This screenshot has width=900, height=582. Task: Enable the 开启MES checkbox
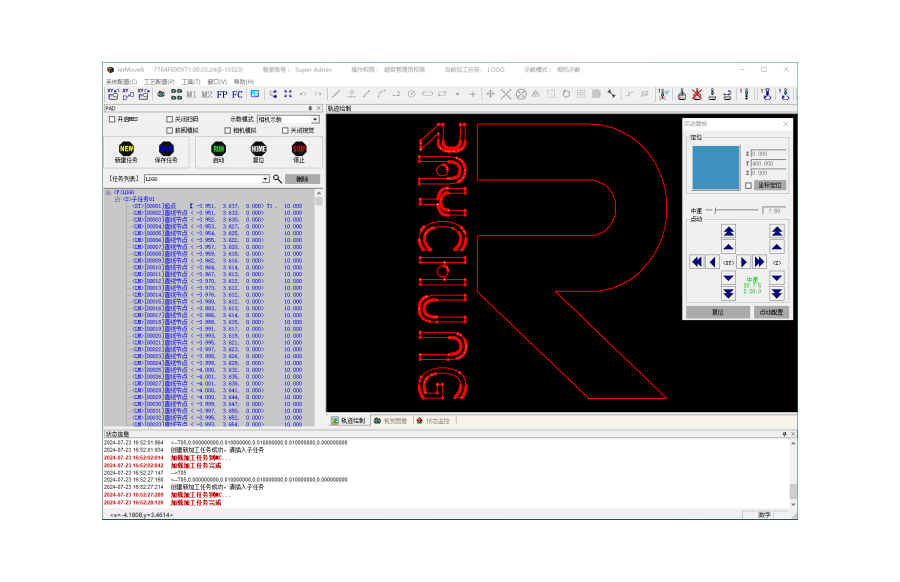tap(112, 118)
